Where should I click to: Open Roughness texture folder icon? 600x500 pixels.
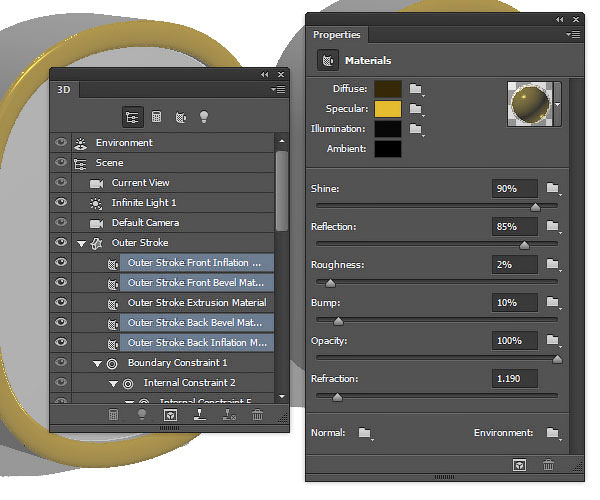click(553, 264)
